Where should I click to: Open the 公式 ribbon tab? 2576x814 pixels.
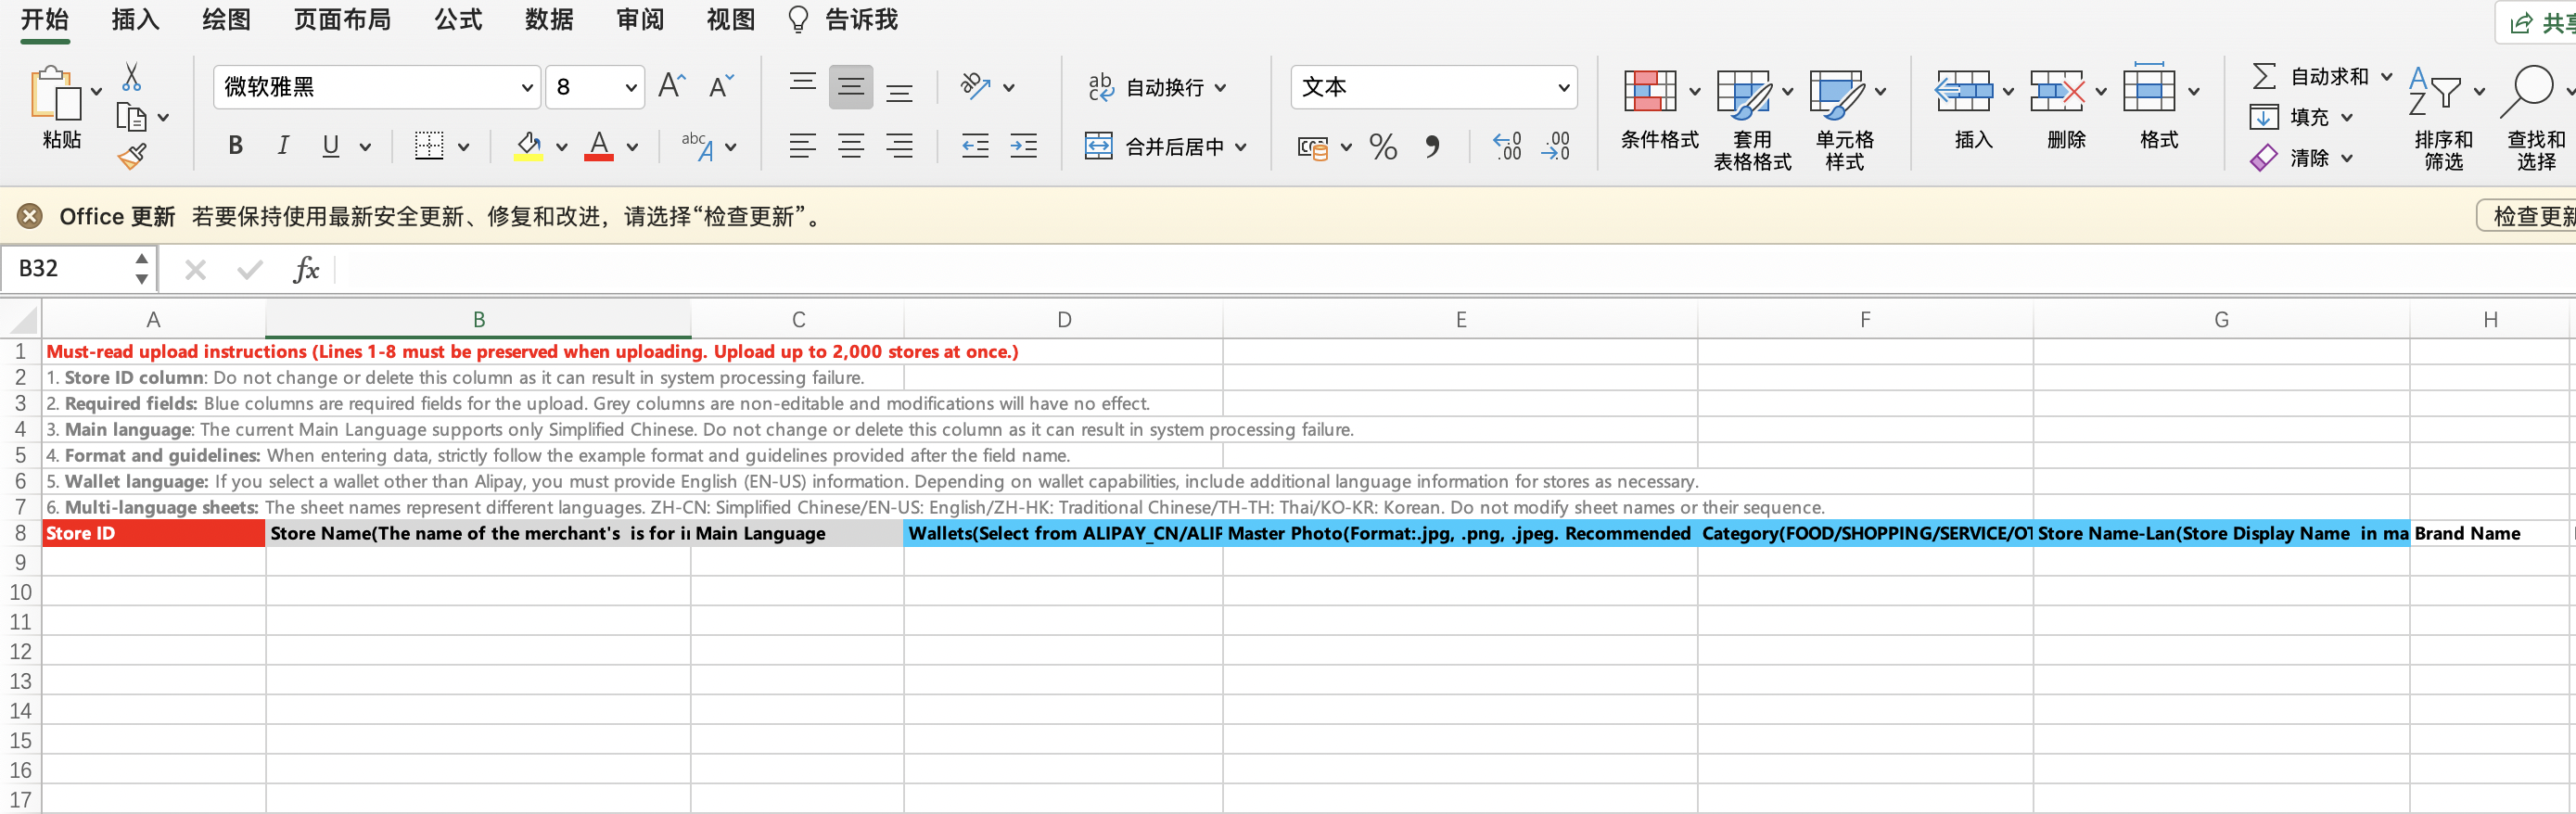458,20
